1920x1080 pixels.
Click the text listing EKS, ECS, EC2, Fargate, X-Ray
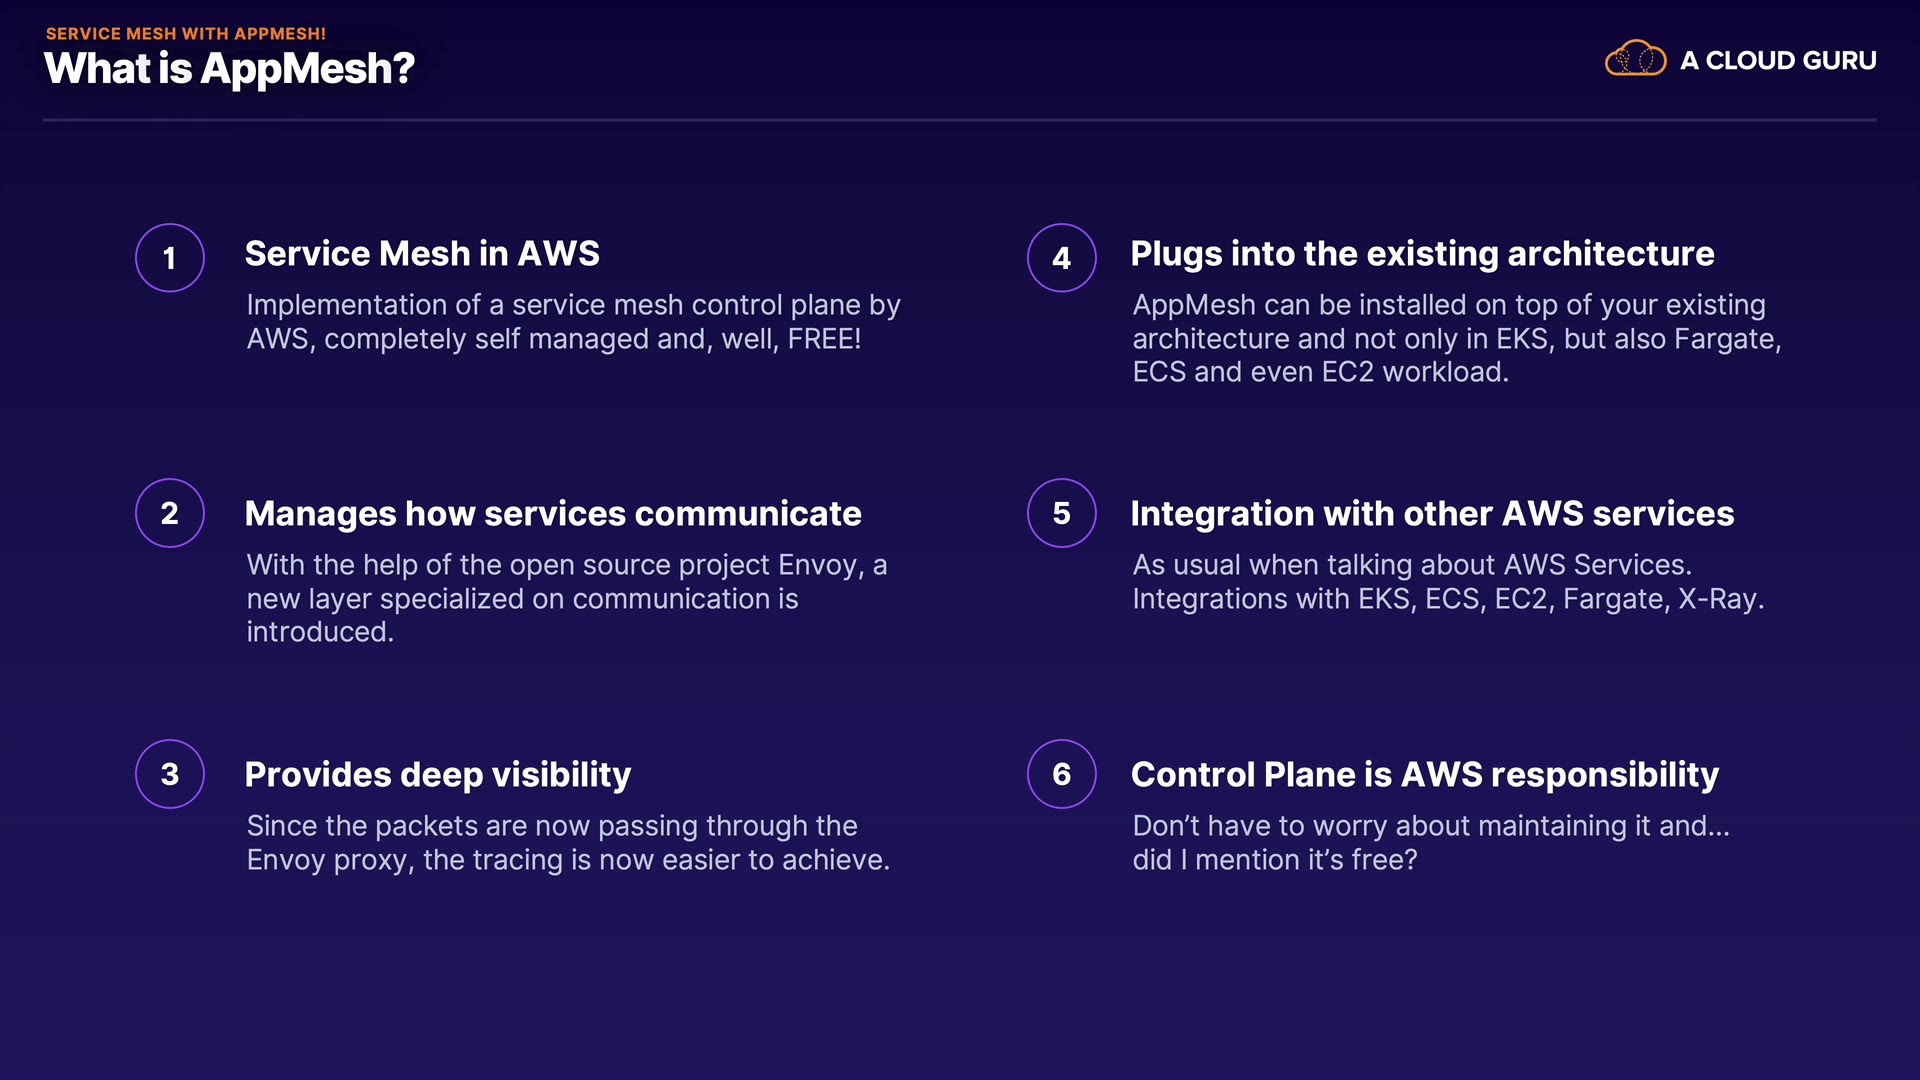1447,599
